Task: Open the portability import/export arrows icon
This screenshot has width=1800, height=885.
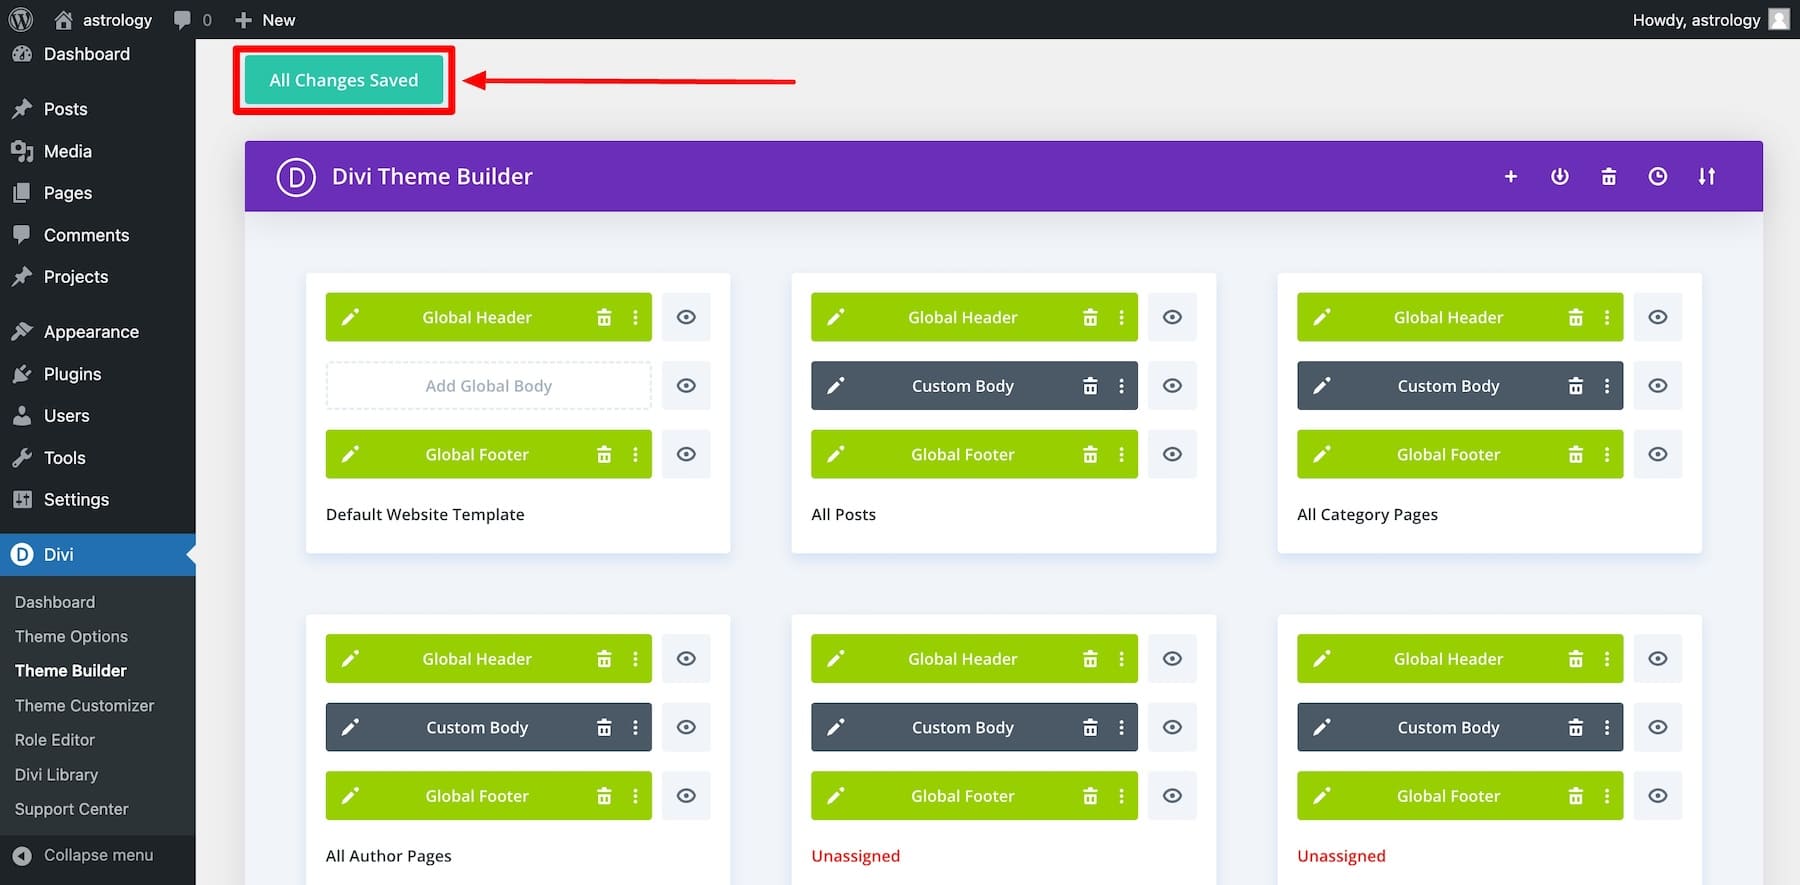Action: click(1706, 177)
